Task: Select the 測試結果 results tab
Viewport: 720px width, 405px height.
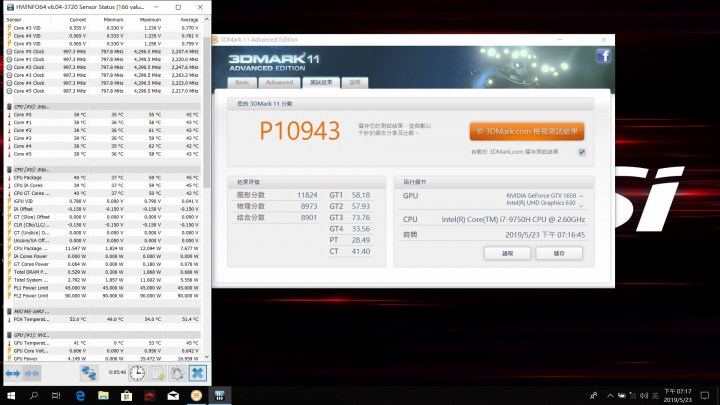Action: [321, 83]
